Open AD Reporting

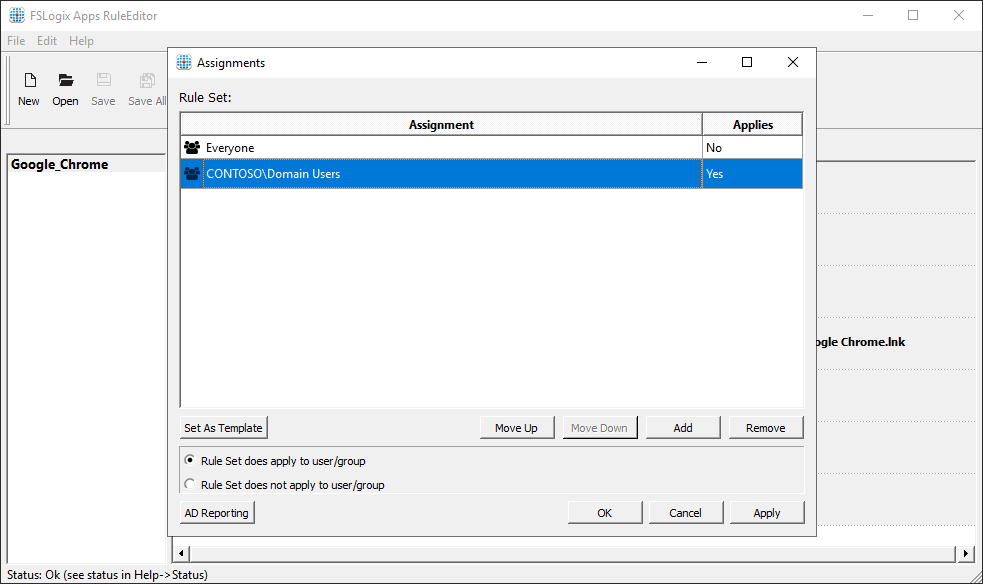click(216, 513)
